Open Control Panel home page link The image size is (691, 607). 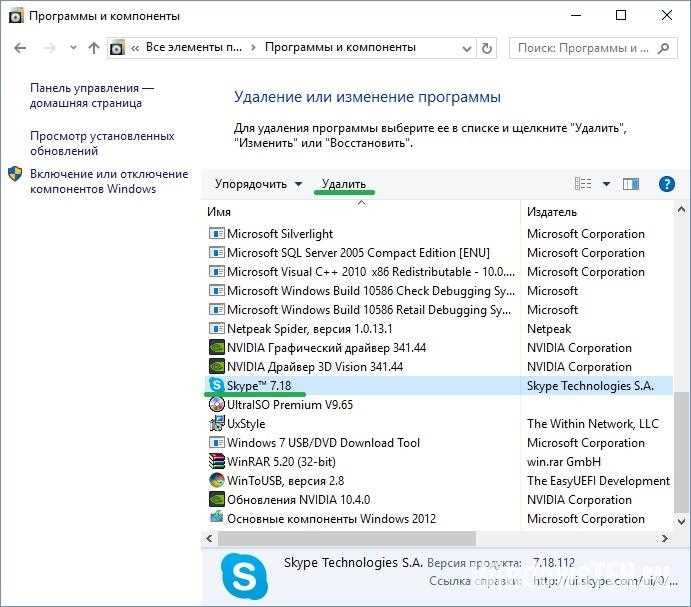point(92,95)
